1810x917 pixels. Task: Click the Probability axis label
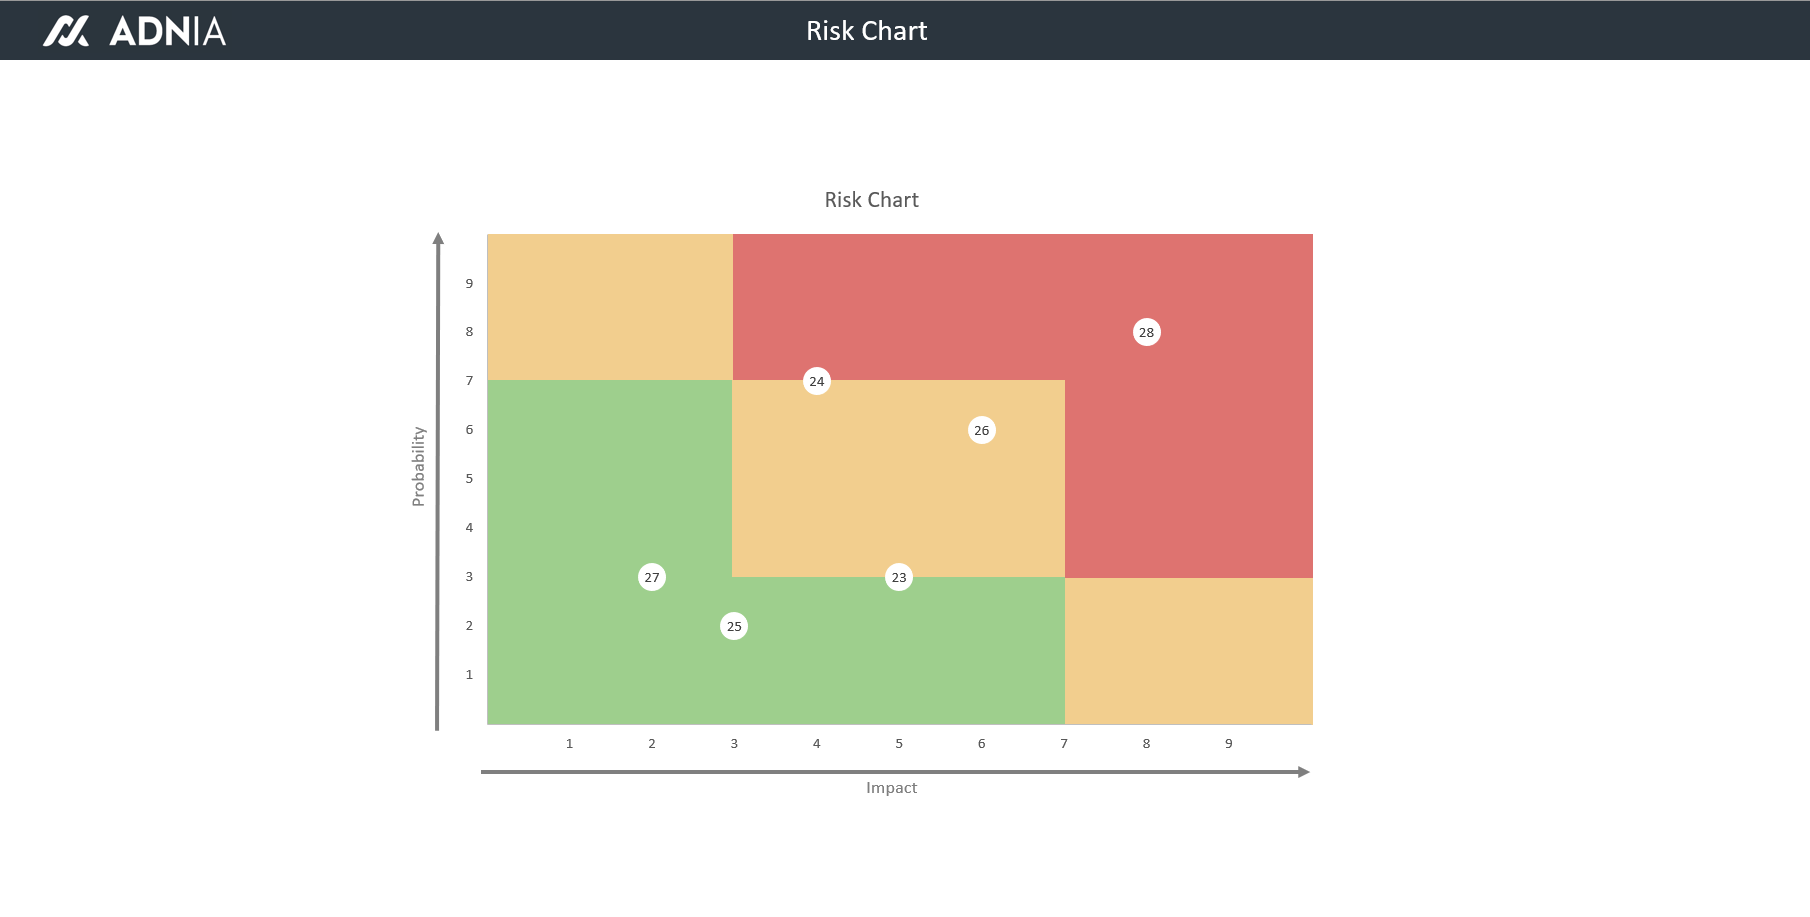tap(418, 466)
